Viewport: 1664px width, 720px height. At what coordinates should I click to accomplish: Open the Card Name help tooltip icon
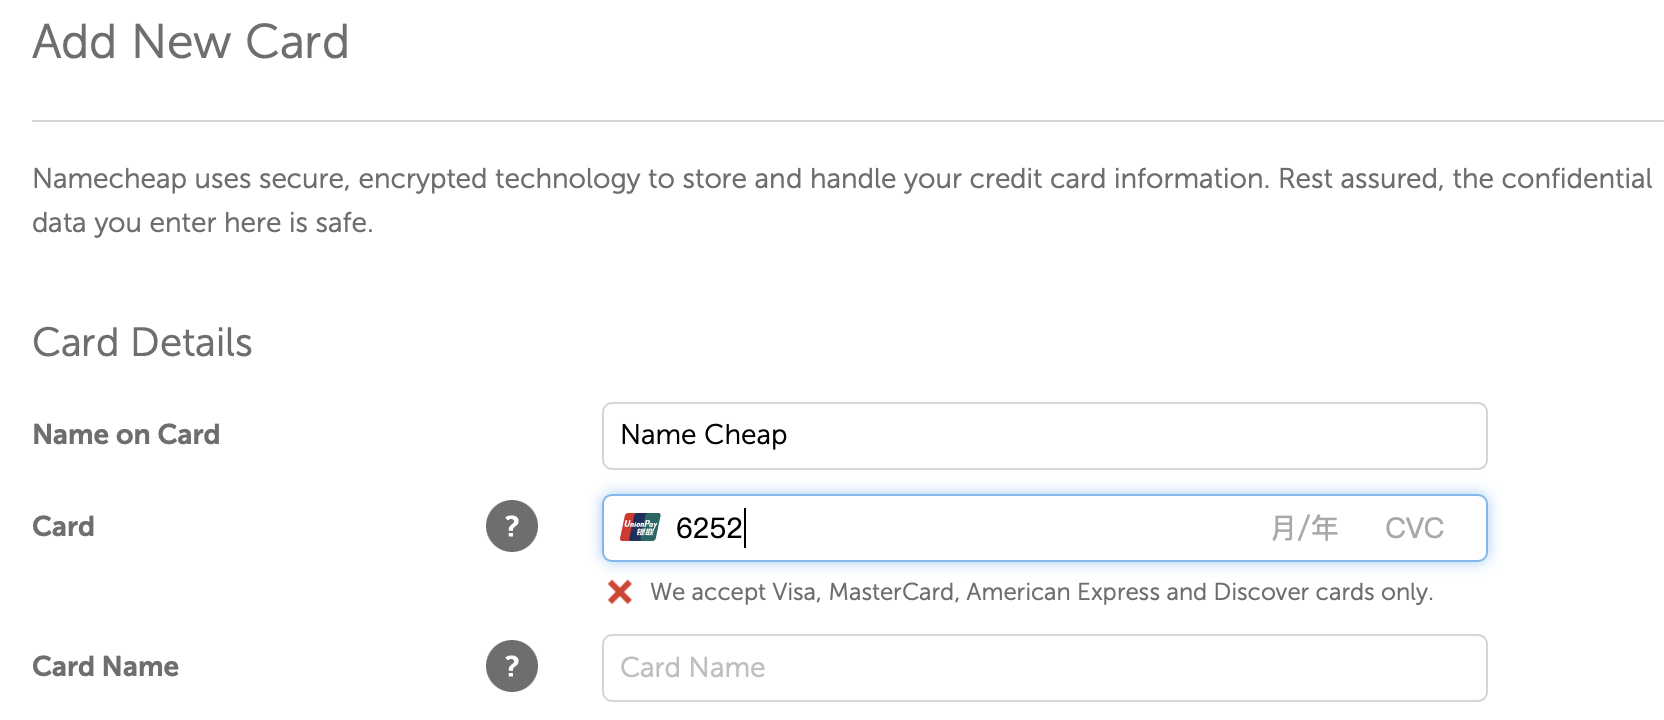coord(512,666)
